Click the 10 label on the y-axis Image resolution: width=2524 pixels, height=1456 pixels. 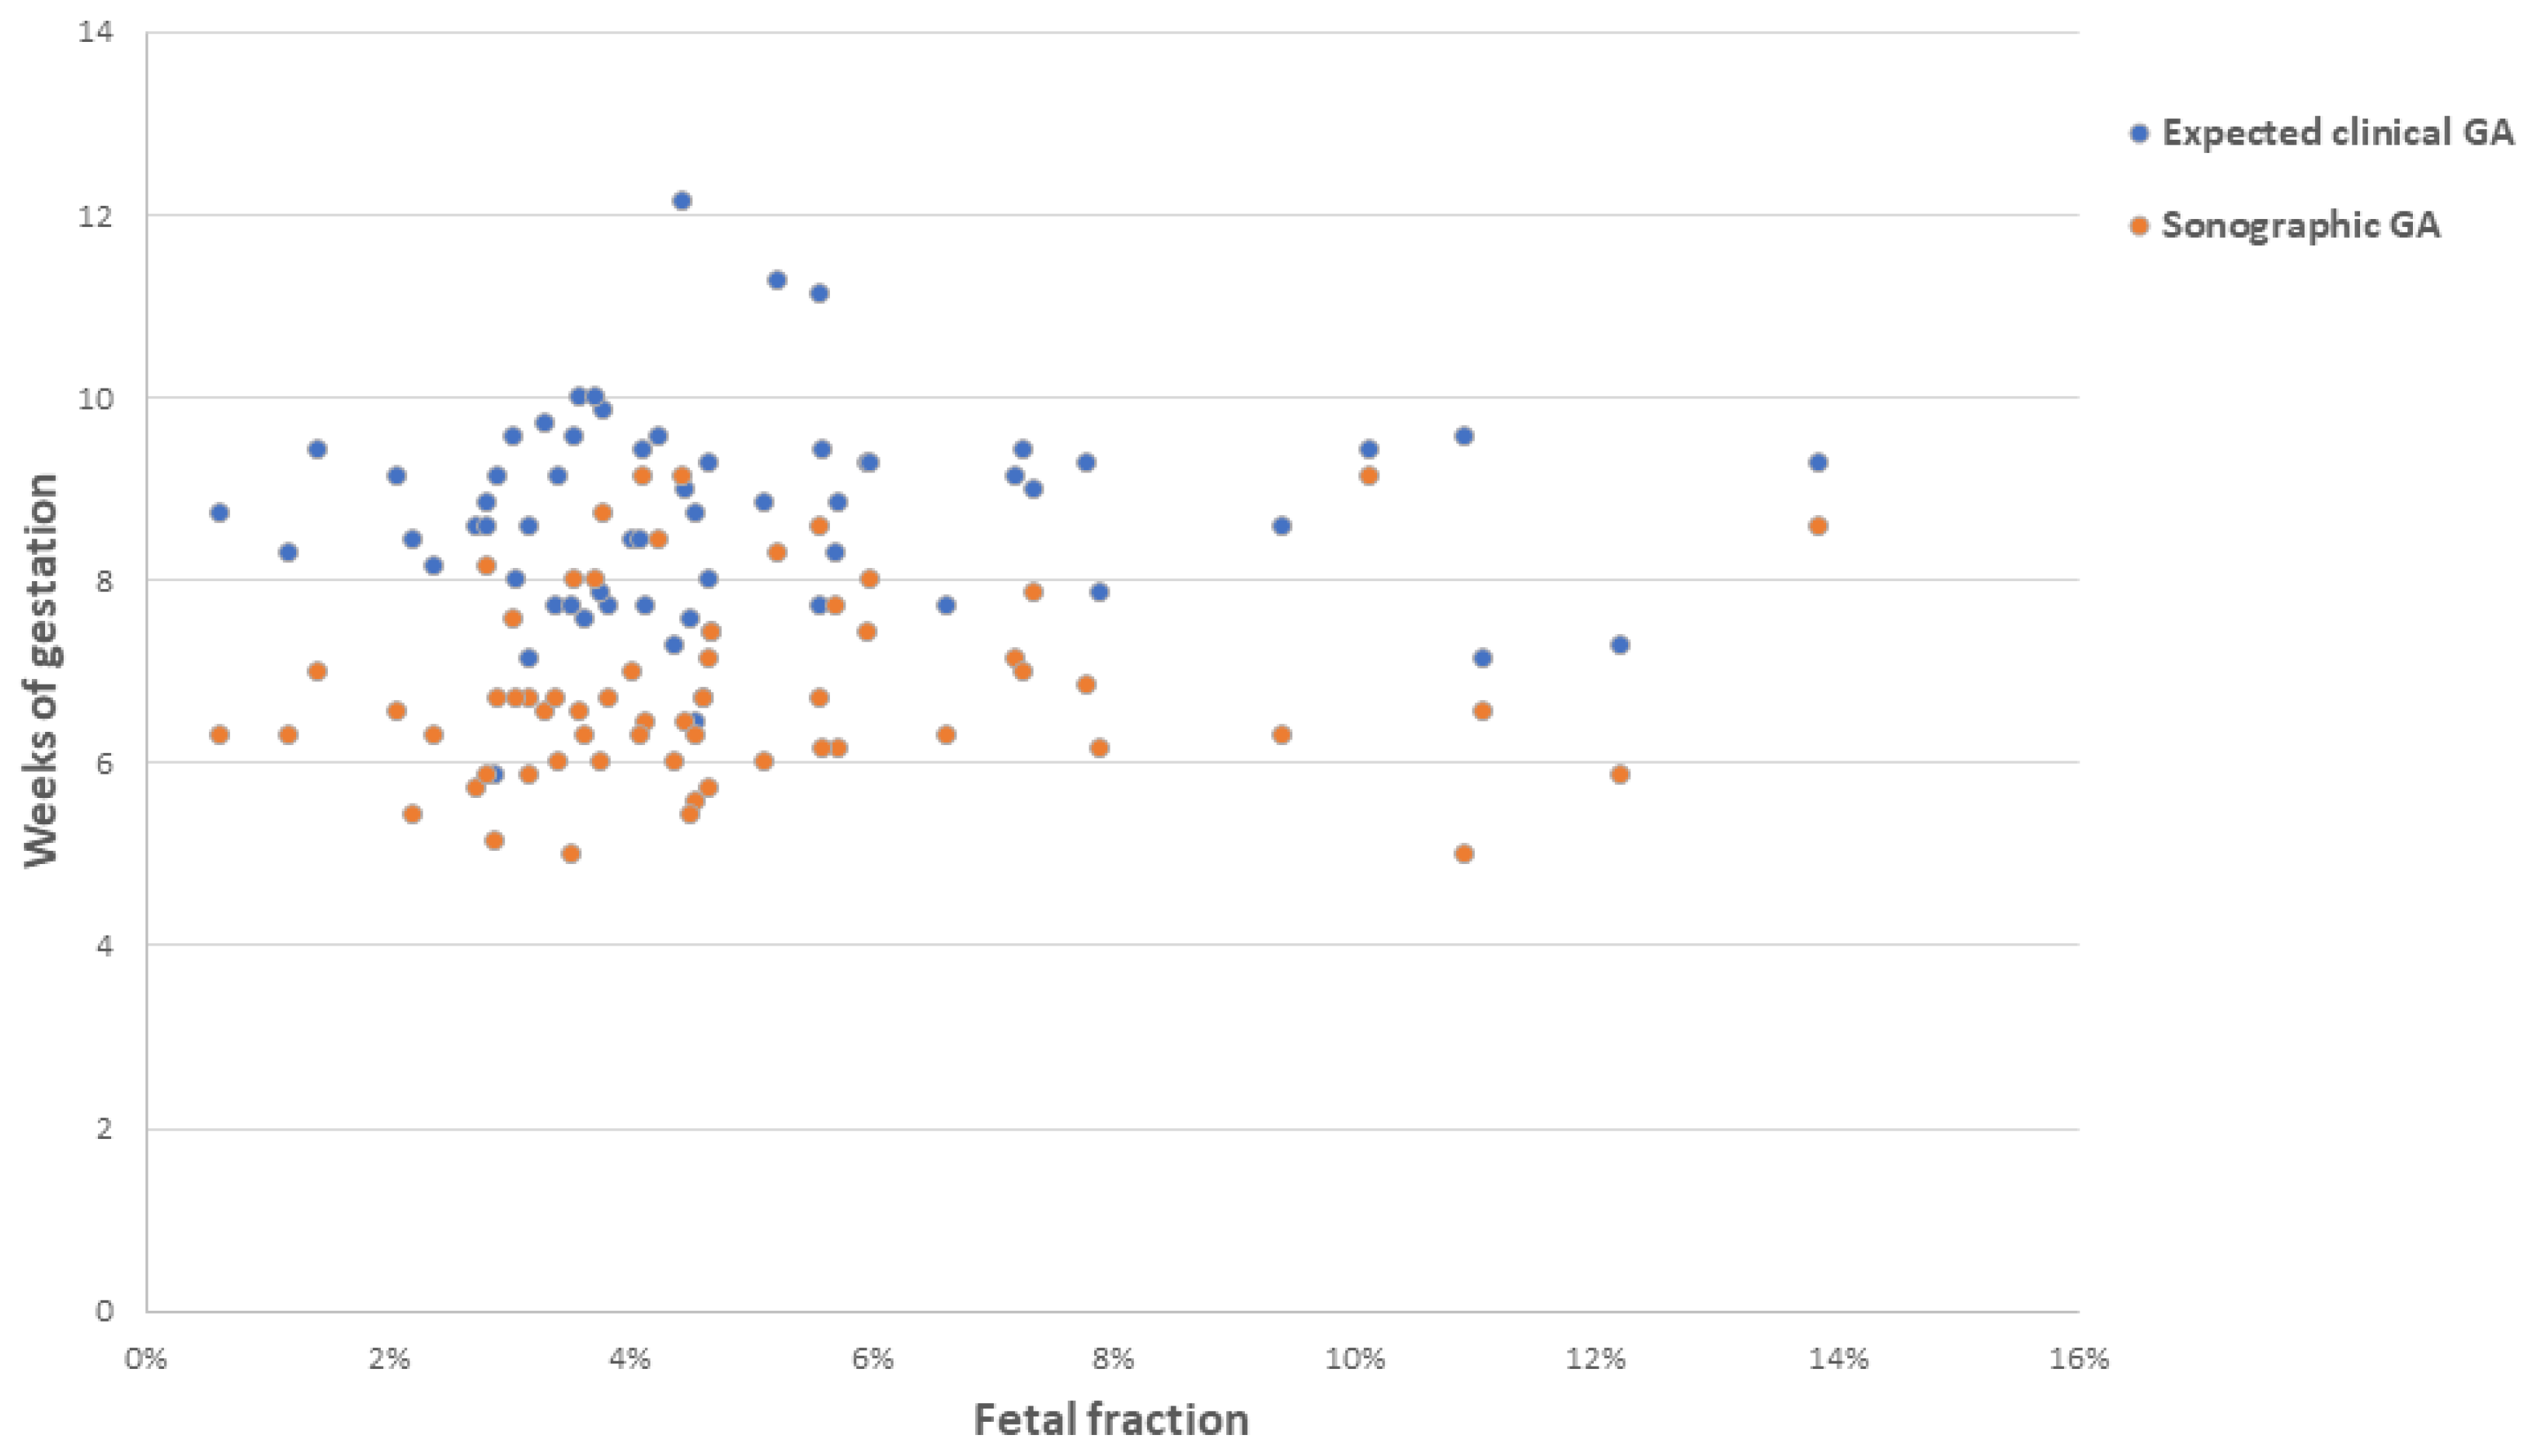(96, 398)
